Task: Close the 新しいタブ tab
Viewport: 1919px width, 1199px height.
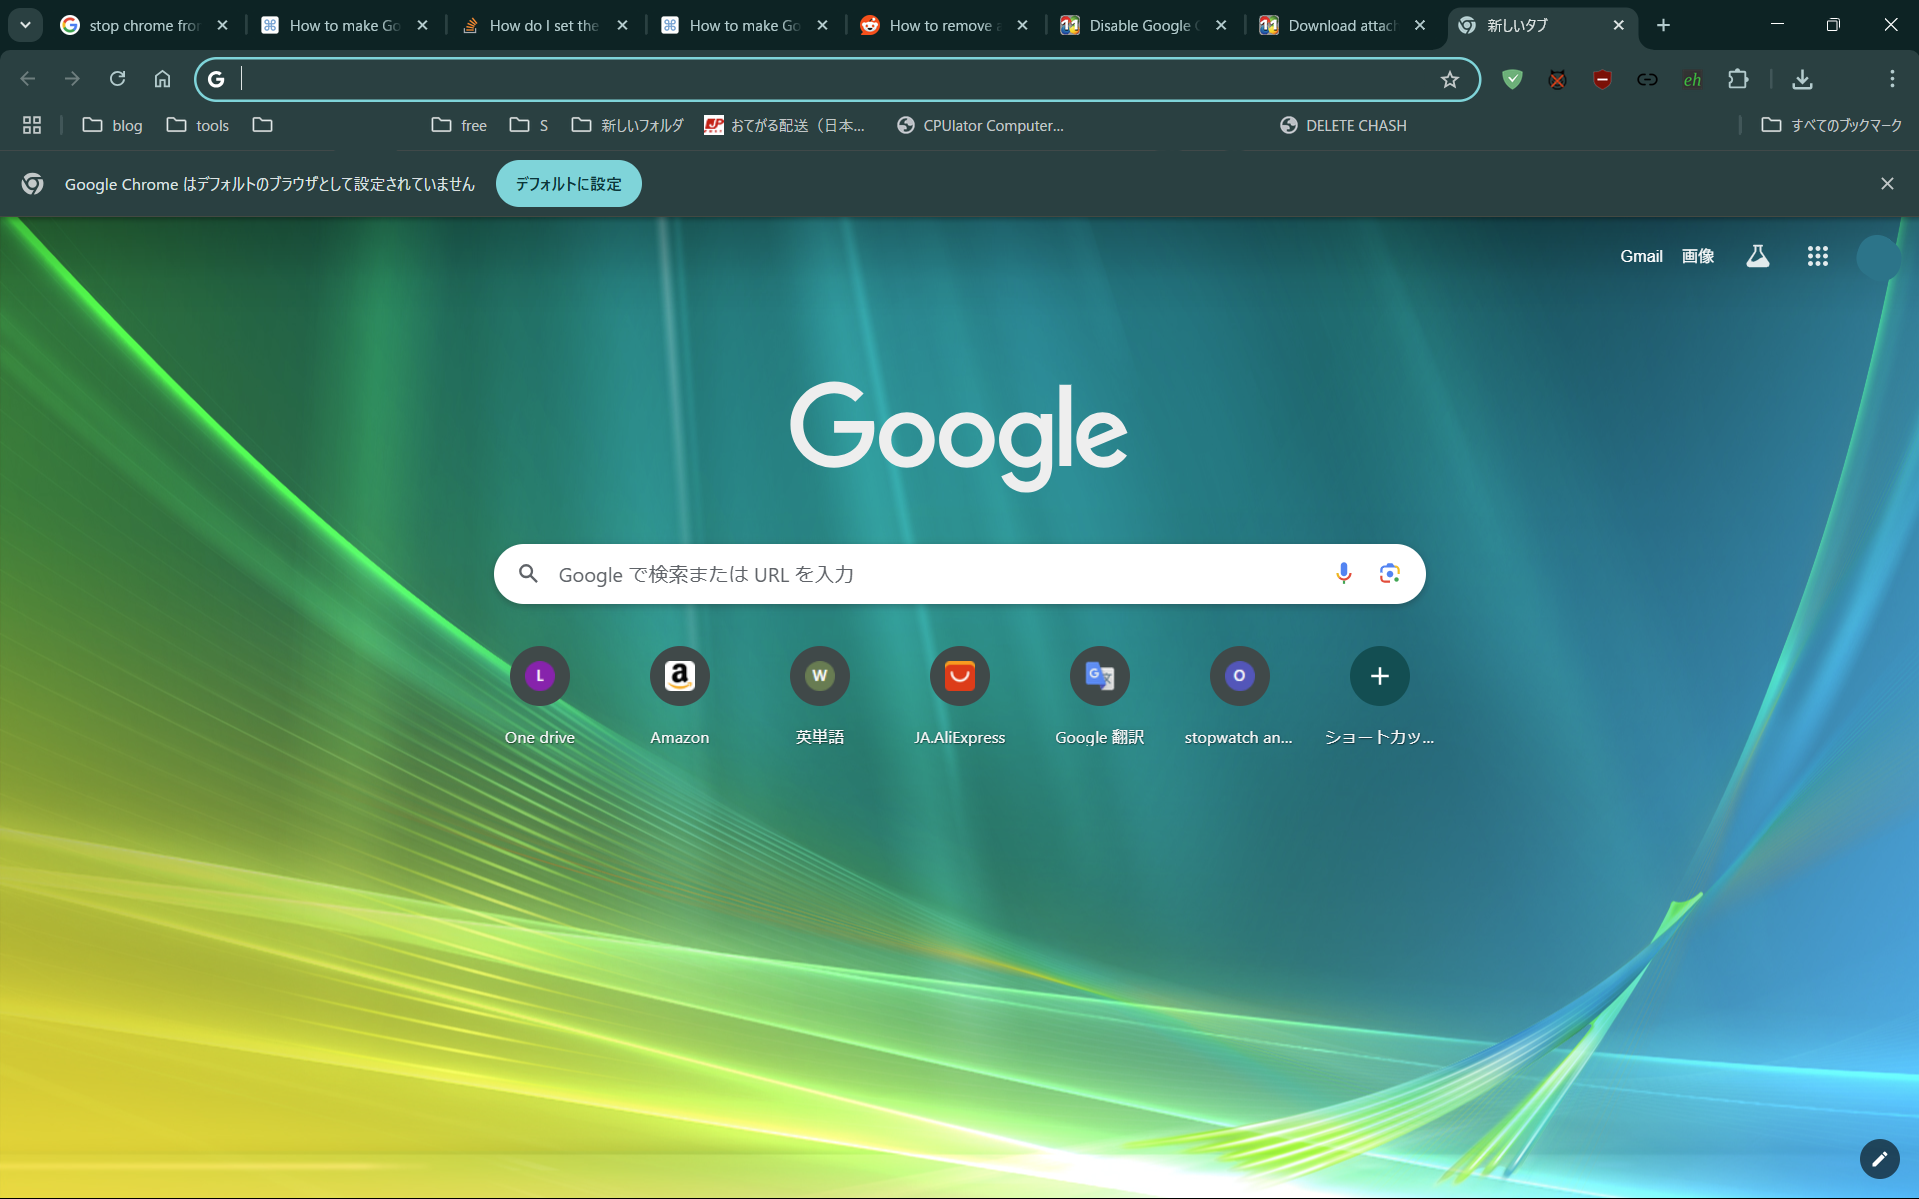Action: click(x=1618, y=25)
